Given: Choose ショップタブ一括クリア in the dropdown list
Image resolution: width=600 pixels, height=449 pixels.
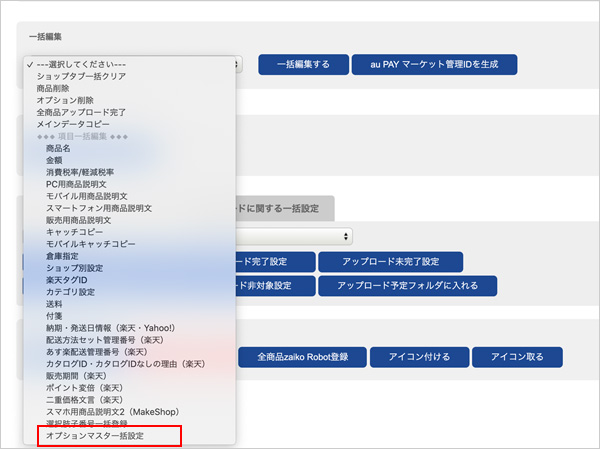Looking at the screenshot, I should pos(82,77).
